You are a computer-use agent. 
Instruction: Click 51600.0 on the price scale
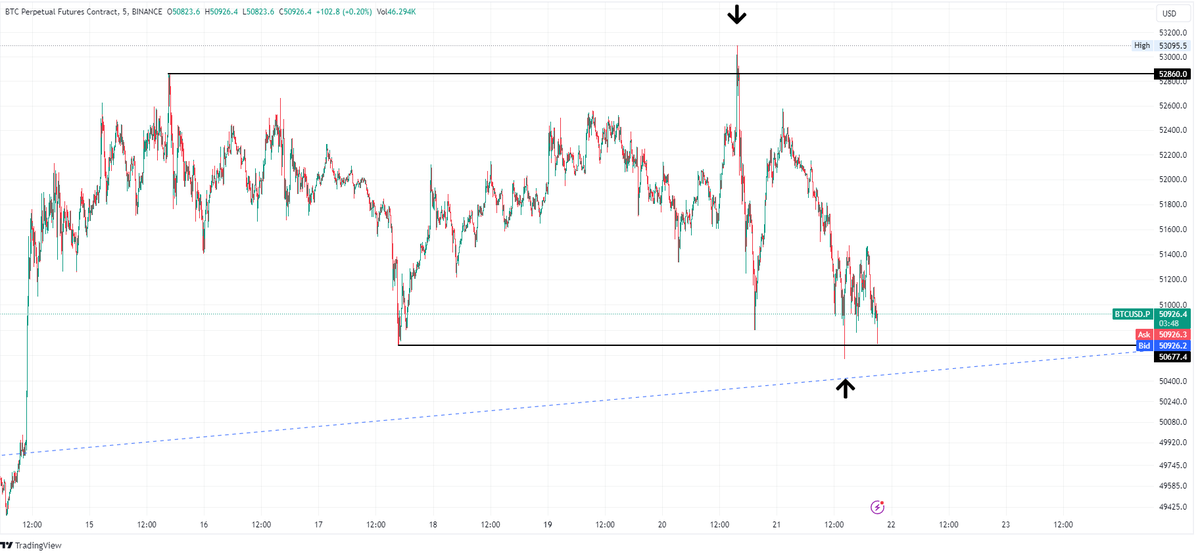1173,230
